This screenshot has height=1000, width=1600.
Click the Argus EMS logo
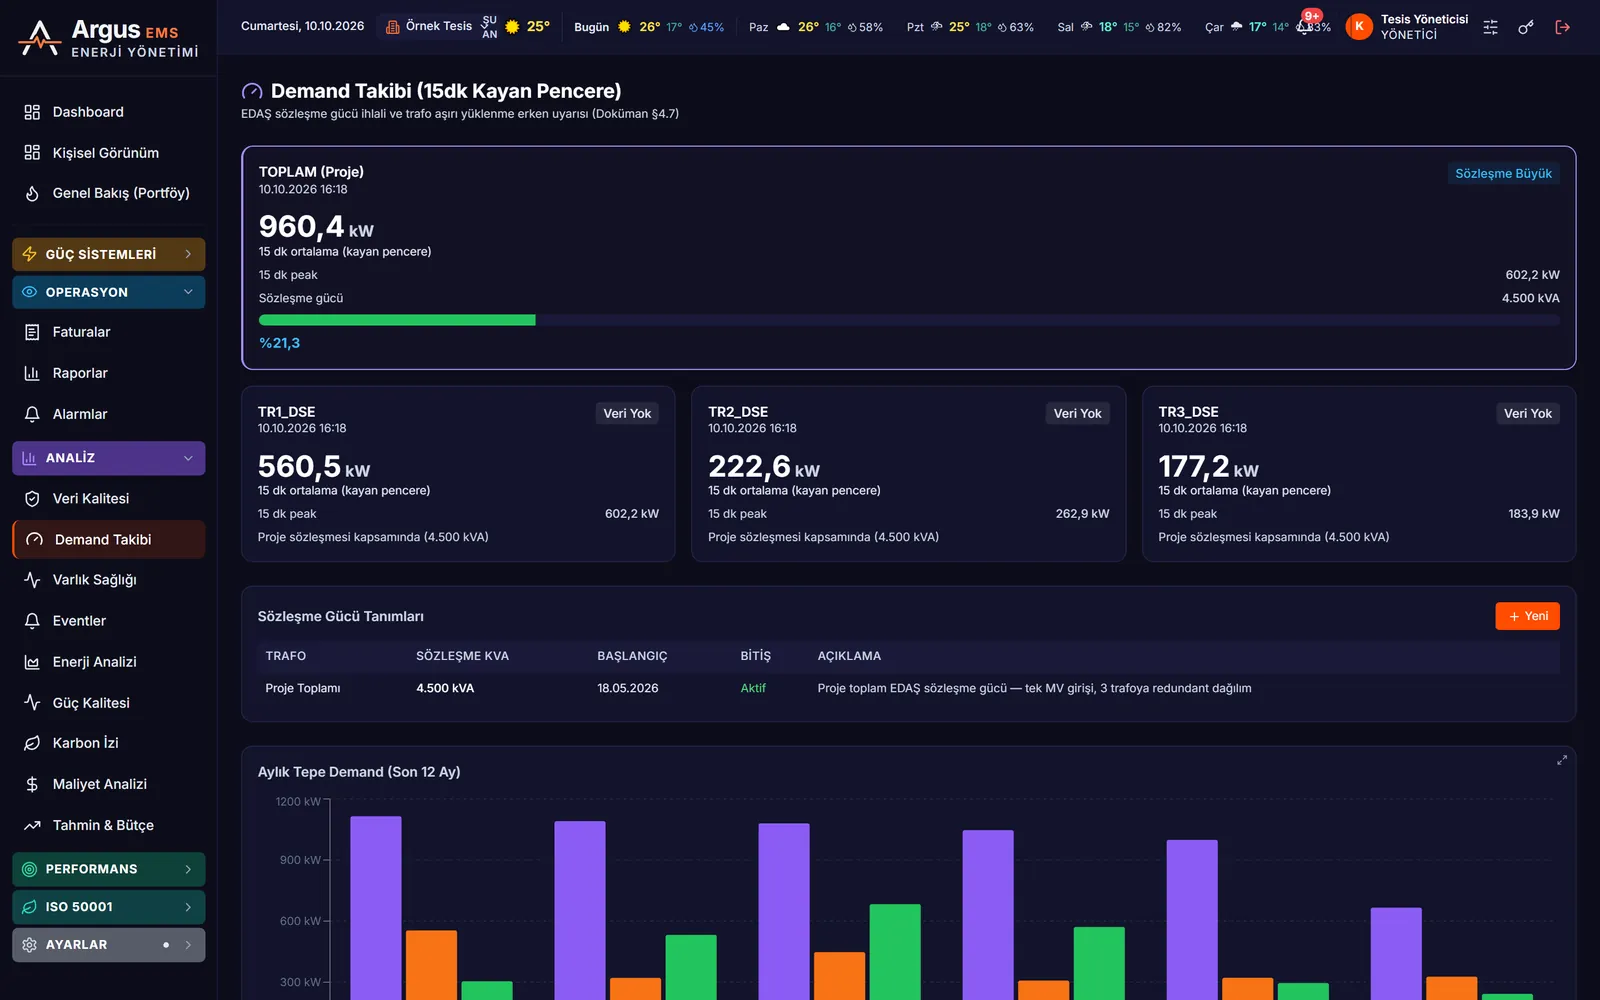click(108, 38)
